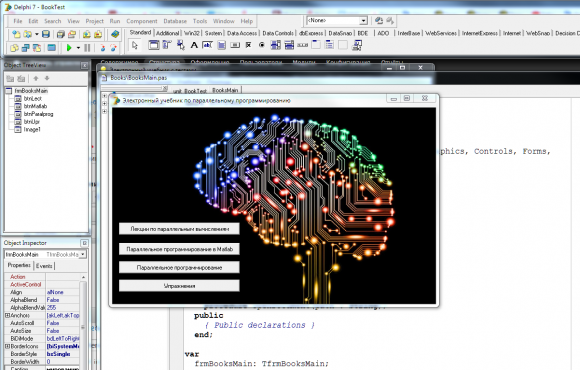Switch to the Events tab in Object Inspector

tap(44, 266)
